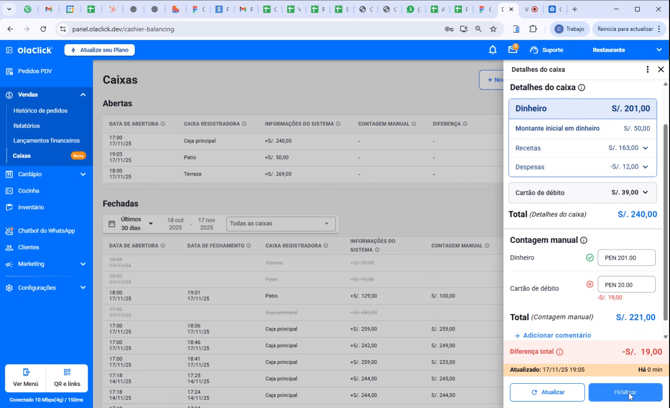
Task: Click info icon next to Contagem Manual in Abertas
Action: [414, 124]
